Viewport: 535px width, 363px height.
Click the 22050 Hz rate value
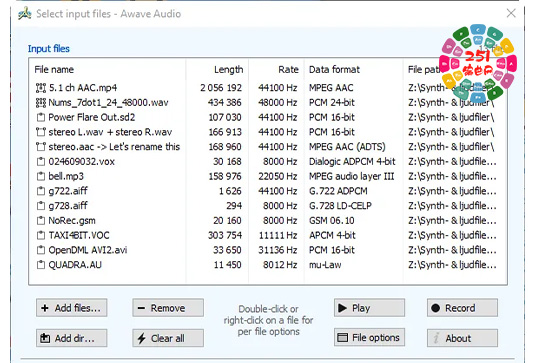[x=278, y=176]
